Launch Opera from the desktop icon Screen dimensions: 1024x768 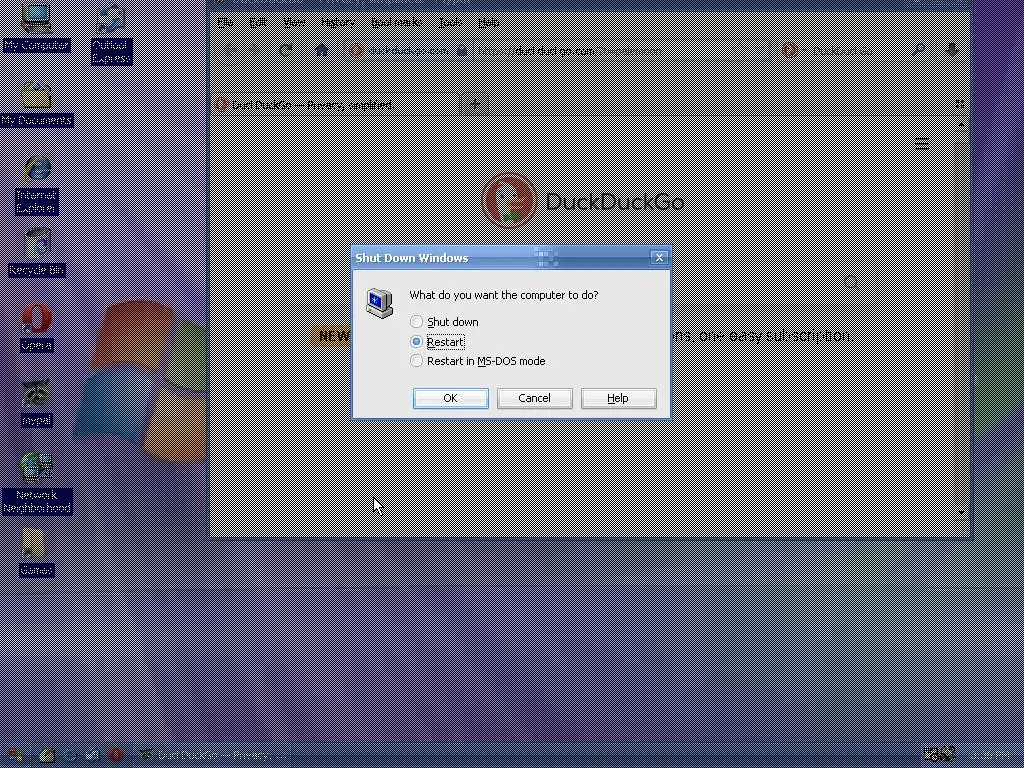point(37,328)
